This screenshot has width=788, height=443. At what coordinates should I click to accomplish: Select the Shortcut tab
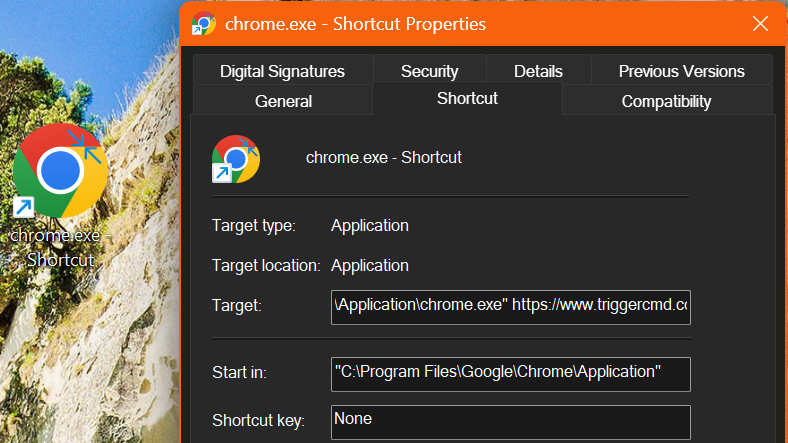pyautogui.click(x=467, y=98)
